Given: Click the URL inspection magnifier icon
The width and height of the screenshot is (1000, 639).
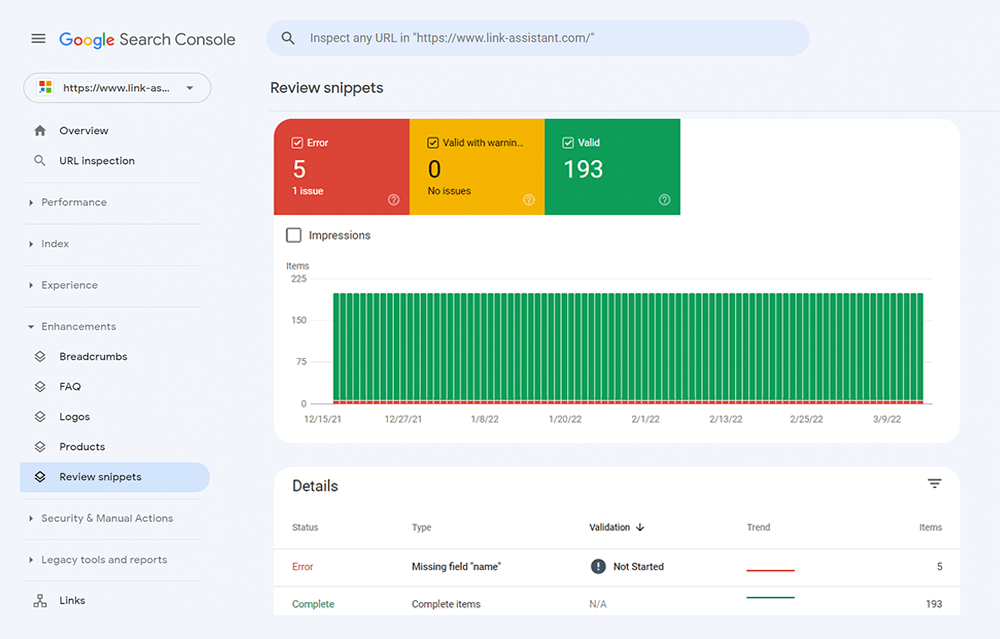Looking at the screenshot, I should coord(40,161).
